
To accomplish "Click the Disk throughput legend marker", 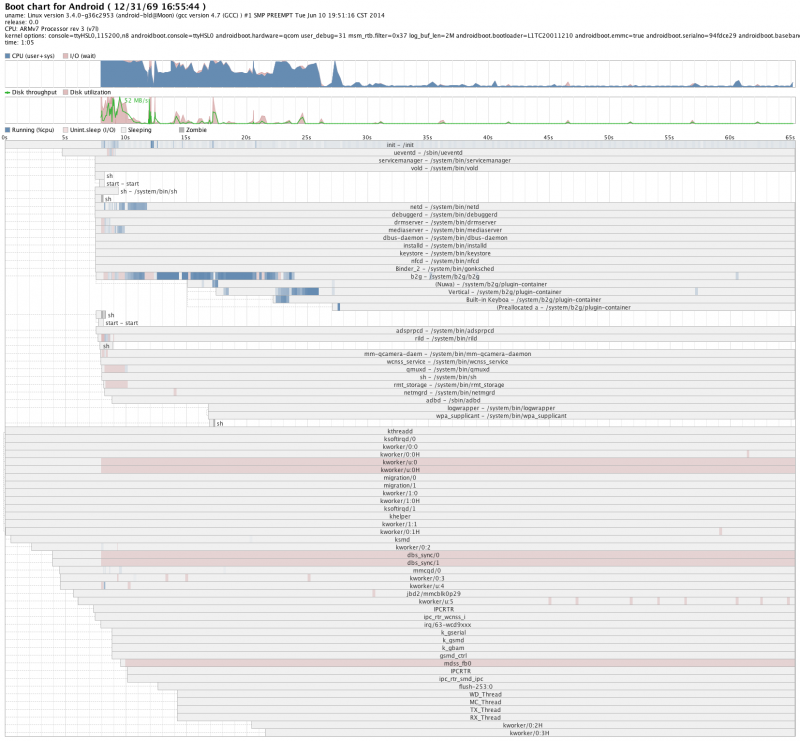I will click(x=8, y=92).
